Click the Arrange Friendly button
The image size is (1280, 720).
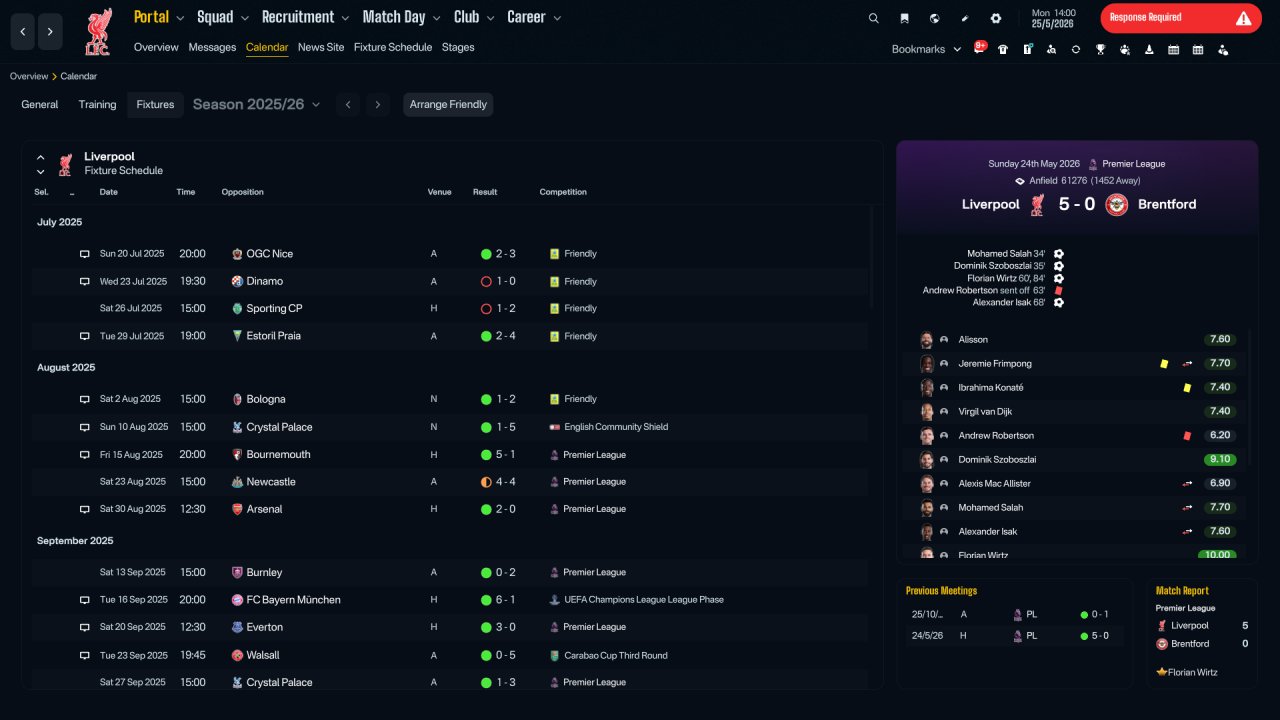(448, 105)
